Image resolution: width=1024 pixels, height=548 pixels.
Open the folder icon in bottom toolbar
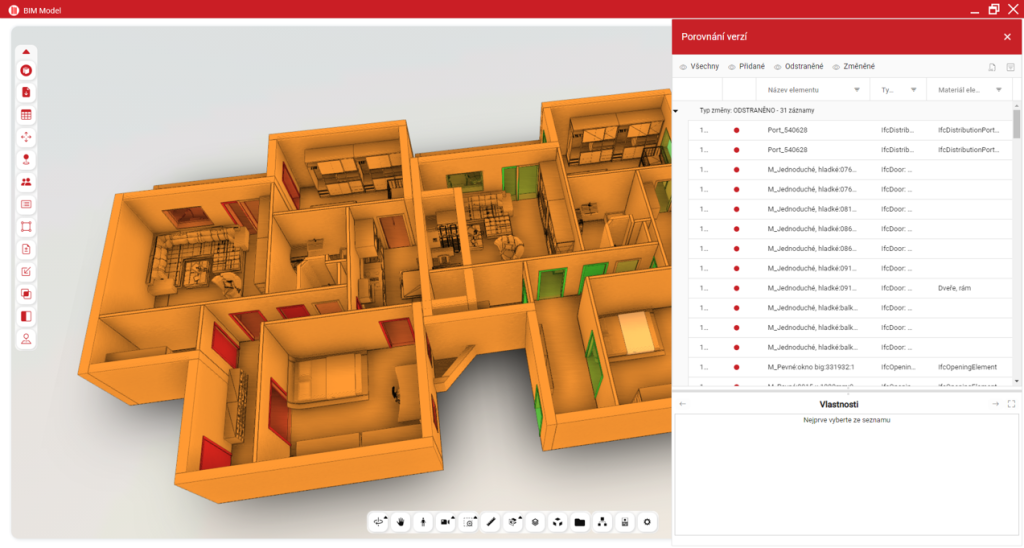coord(580,521)
